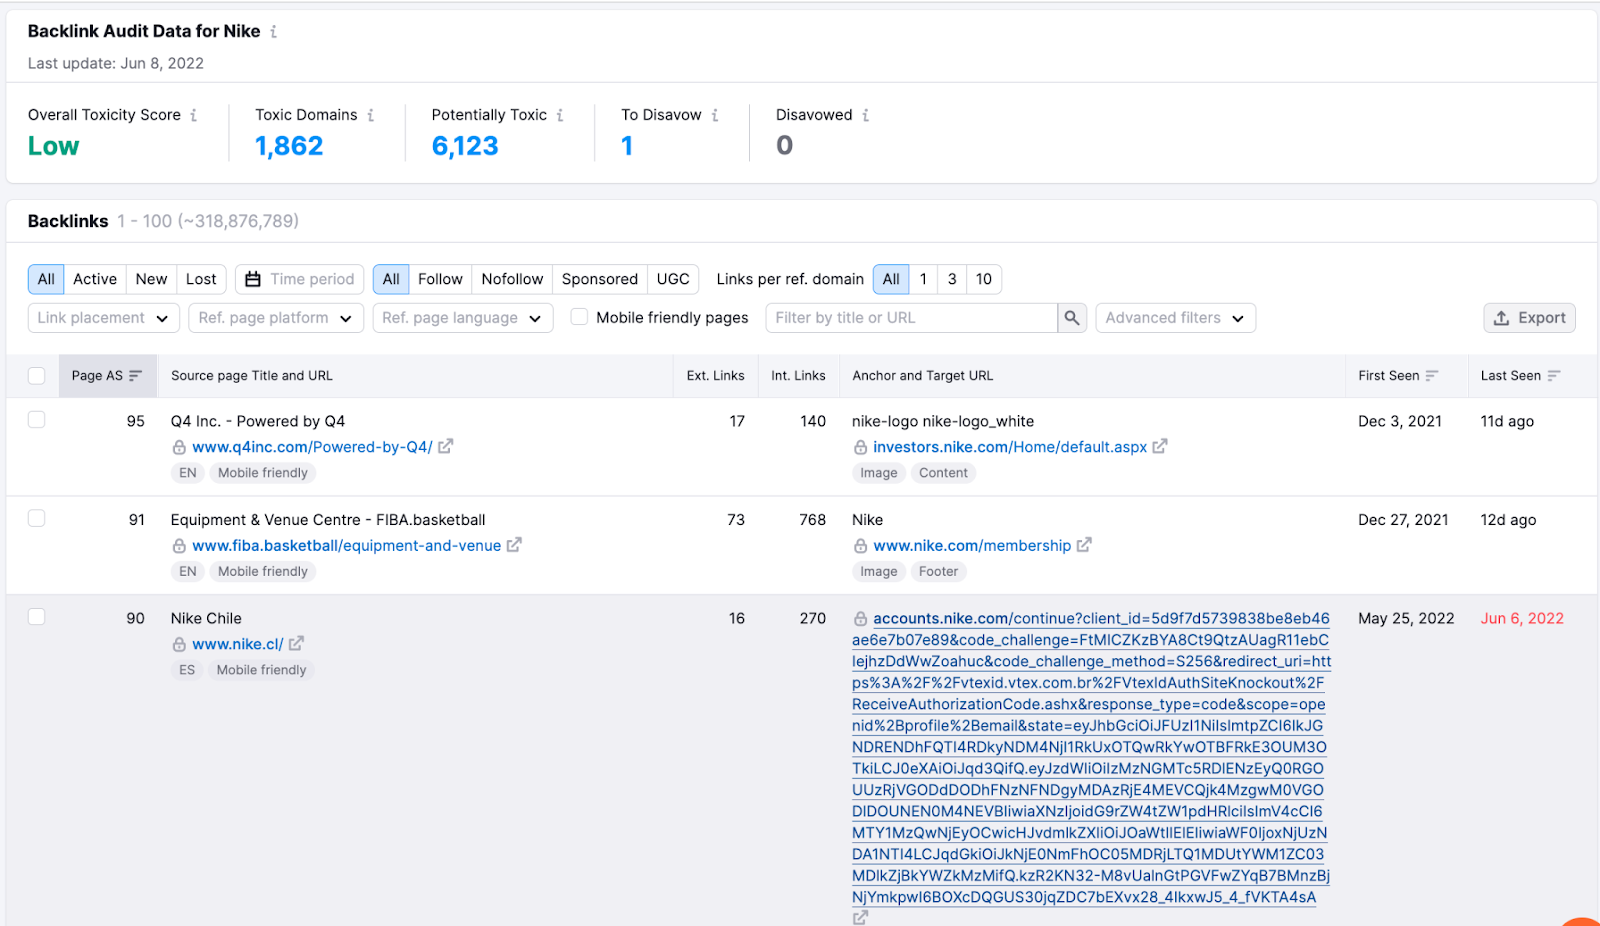Click info icon beside Overall Toxicity Score
The image size is (1600, 926).
pyautogui.click(x=194, y=115)
